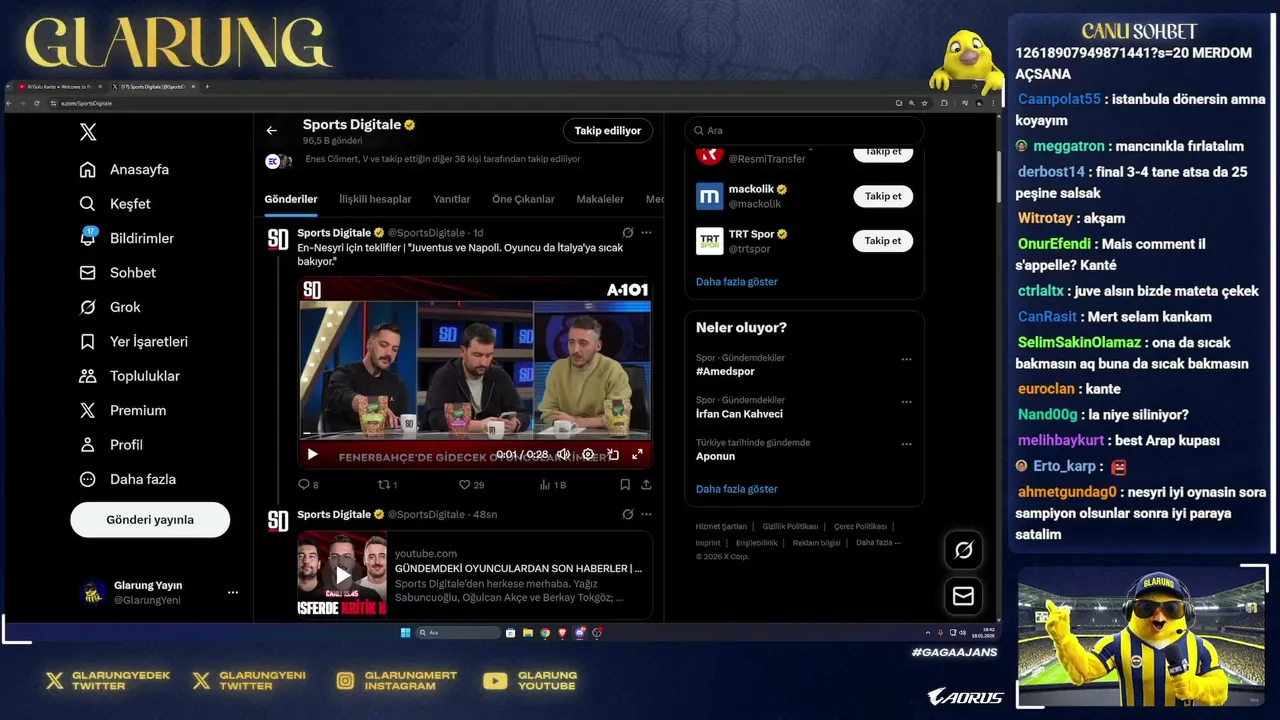Open Bildirimler notifications
Image resolution: width=1280 pixels, height=720 pixels.
point(127,238)
